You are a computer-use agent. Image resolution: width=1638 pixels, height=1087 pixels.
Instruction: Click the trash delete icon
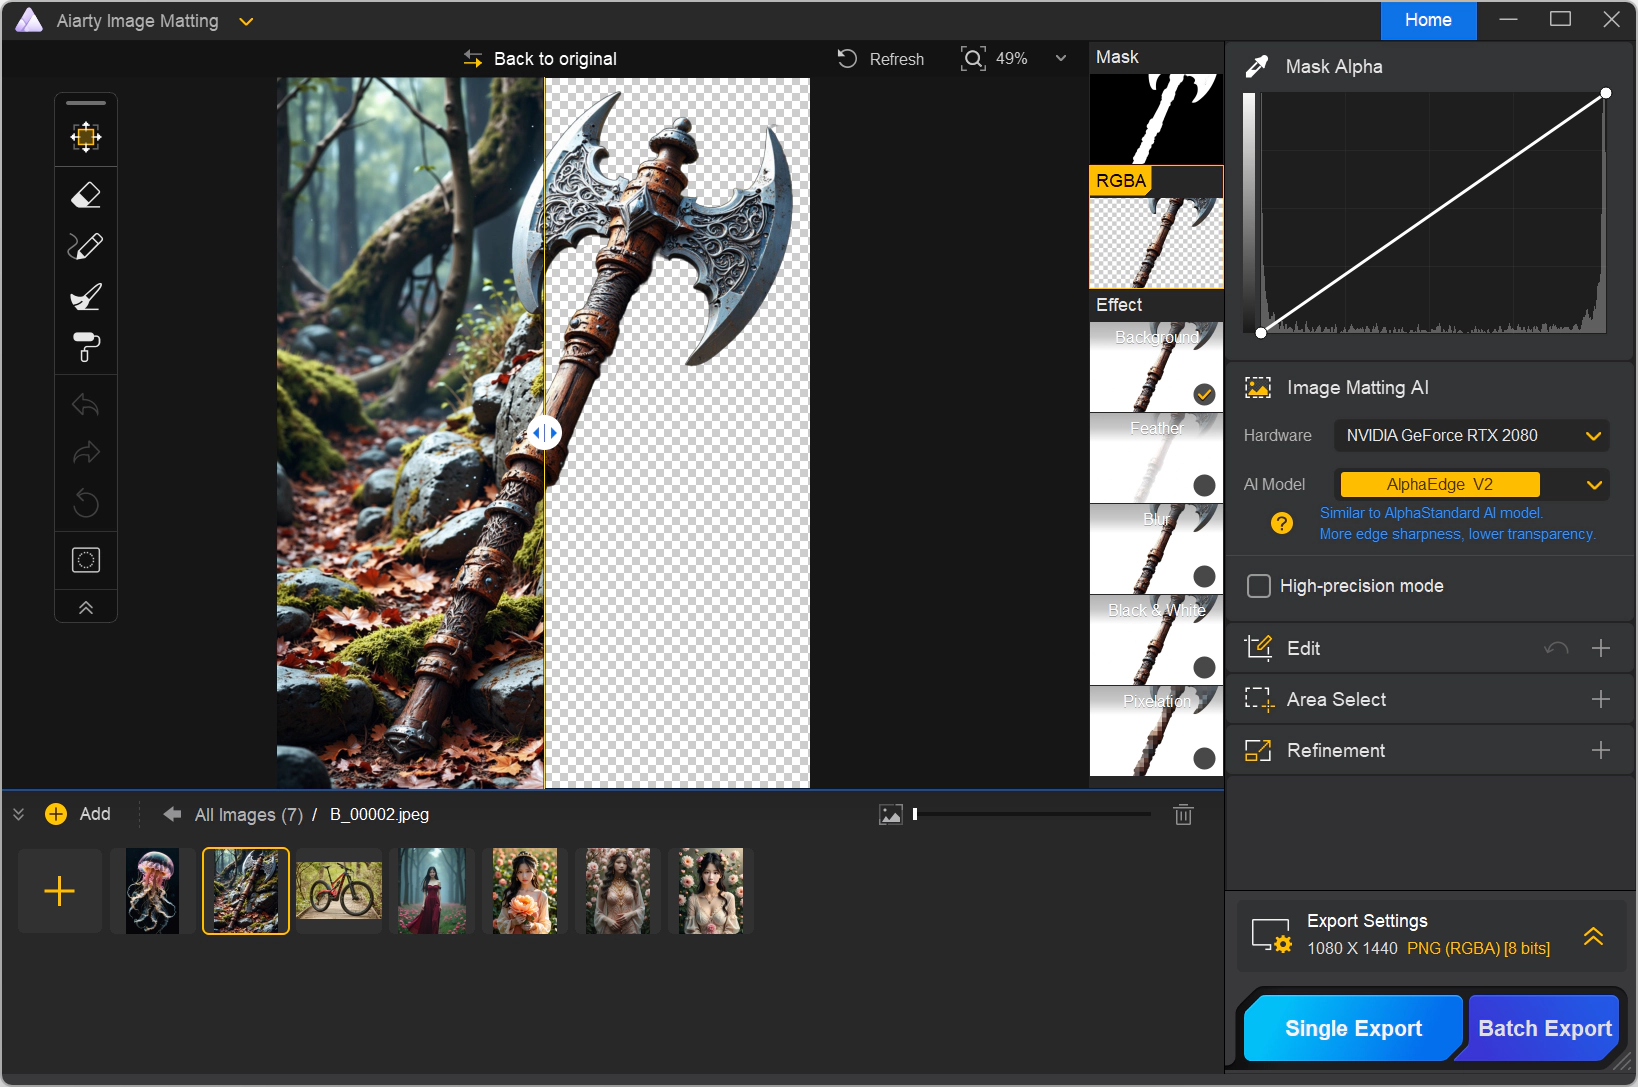tap(1183, 815)
